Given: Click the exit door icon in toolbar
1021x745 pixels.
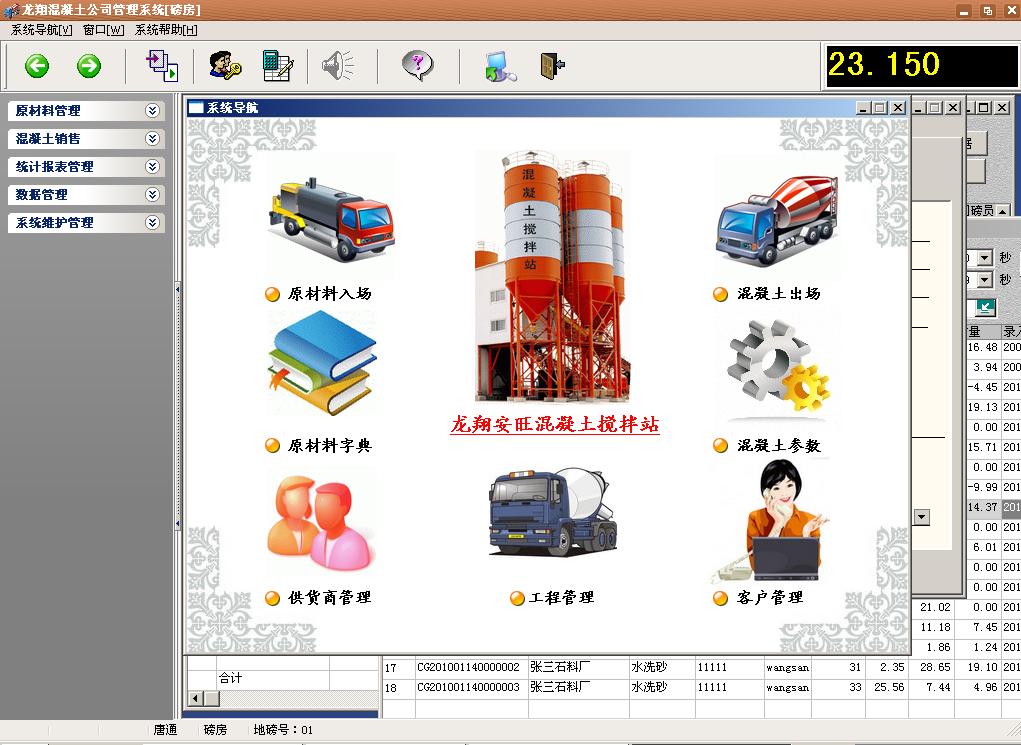Looking at the screenshot, I should pyautogui.click(x=552, y=66).
